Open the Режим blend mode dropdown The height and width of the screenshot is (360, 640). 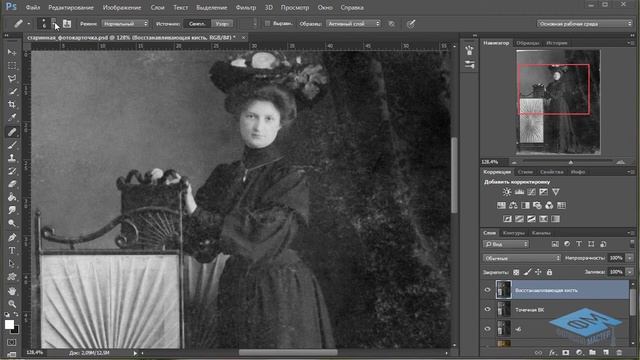point(125,24)
